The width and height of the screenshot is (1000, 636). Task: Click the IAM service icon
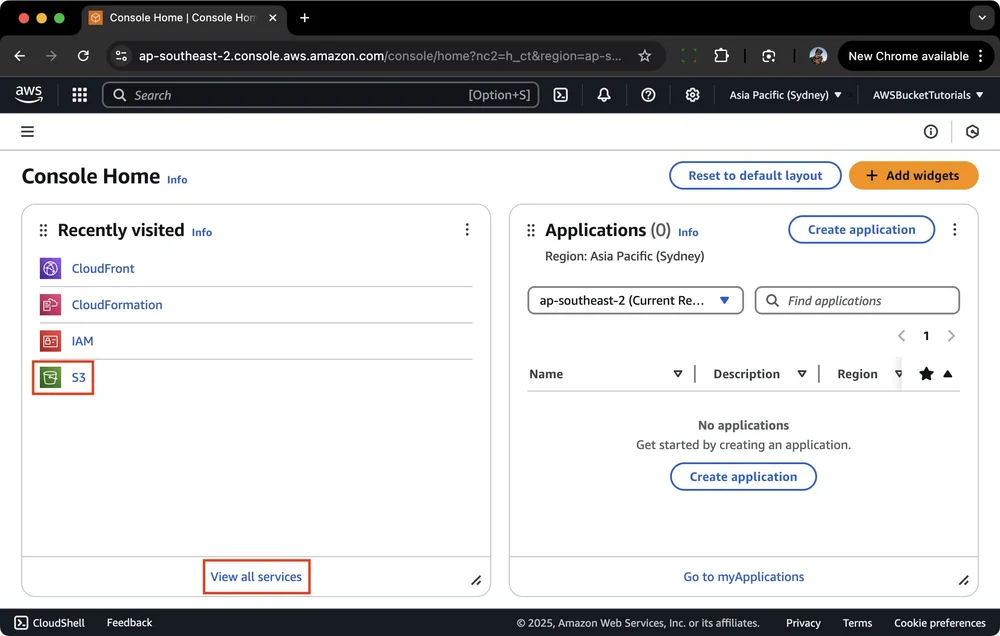pyautogui.click(x=50, y=341)
